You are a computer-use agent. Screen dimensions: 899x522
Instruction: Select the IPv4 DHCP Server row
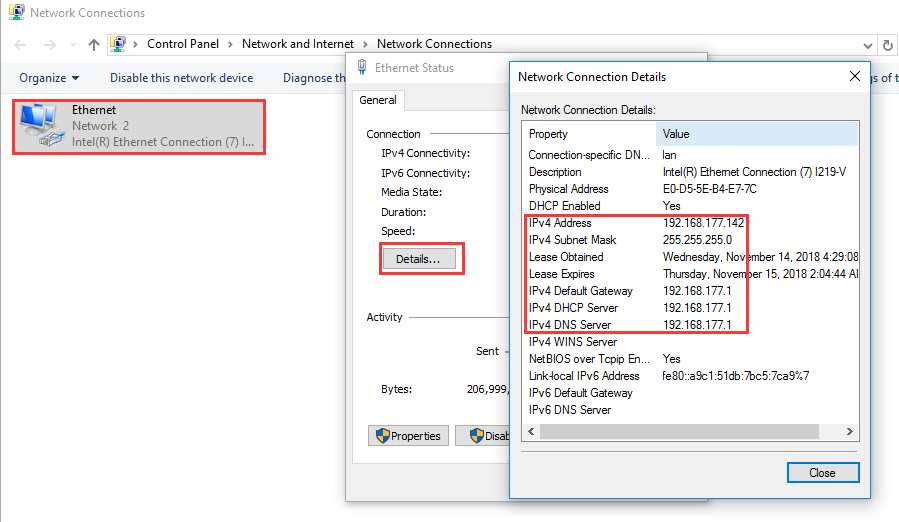(690, 308)
